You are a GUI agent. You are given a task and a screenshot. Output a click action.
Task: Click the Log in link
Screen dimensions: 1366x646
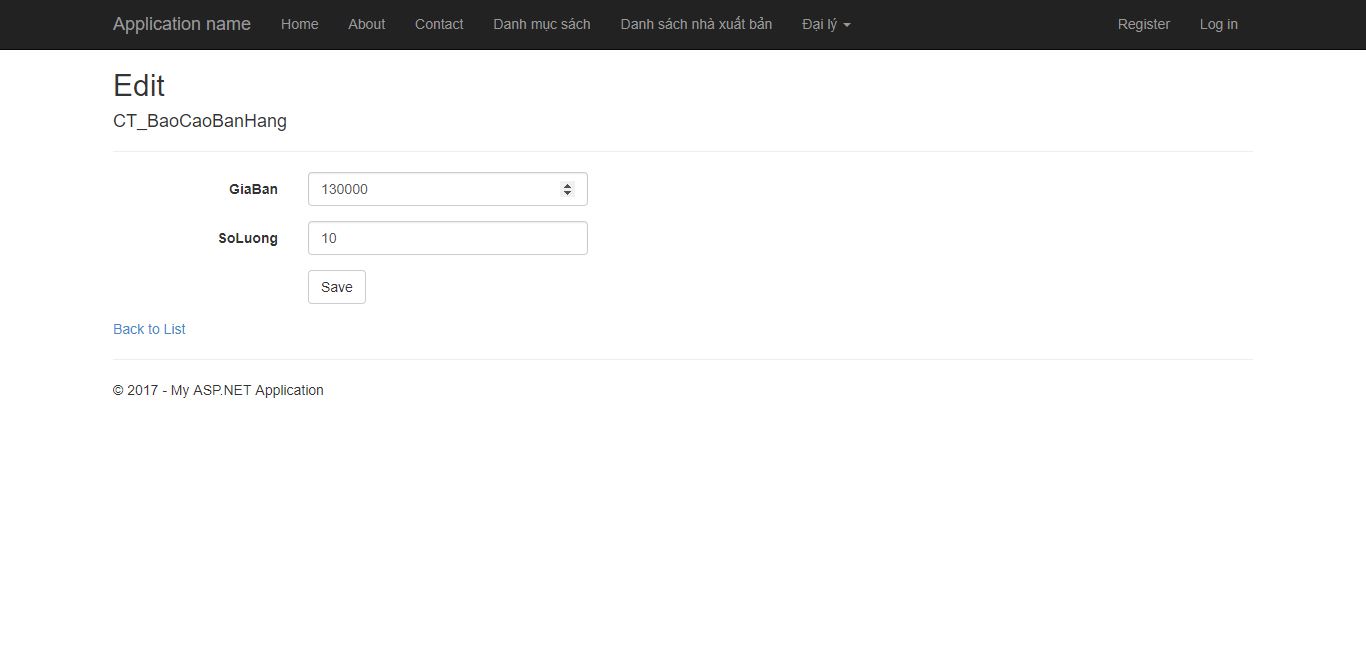point(1218,24)
